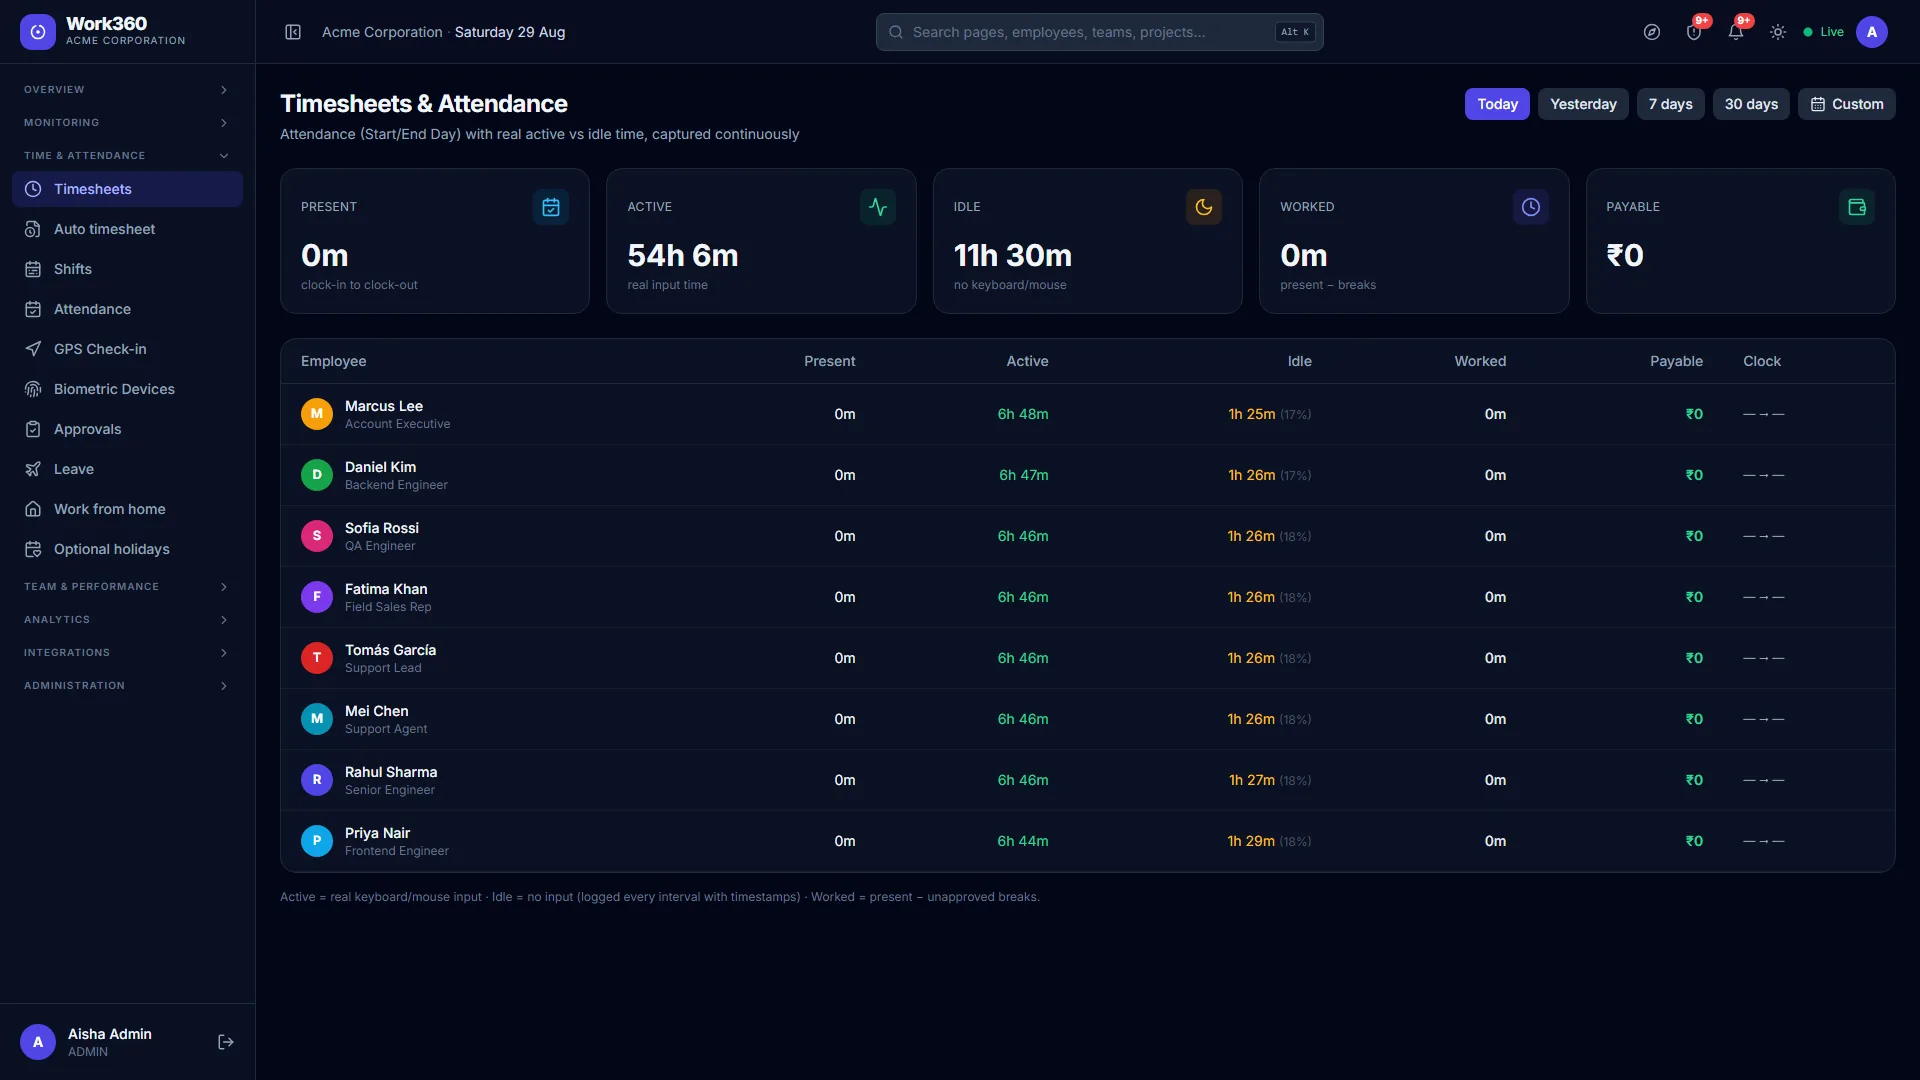This screenshot has width=1920, height=1080.
Task: Open the shield alerts icon with badge
Action: click(x=1694, y=32)
